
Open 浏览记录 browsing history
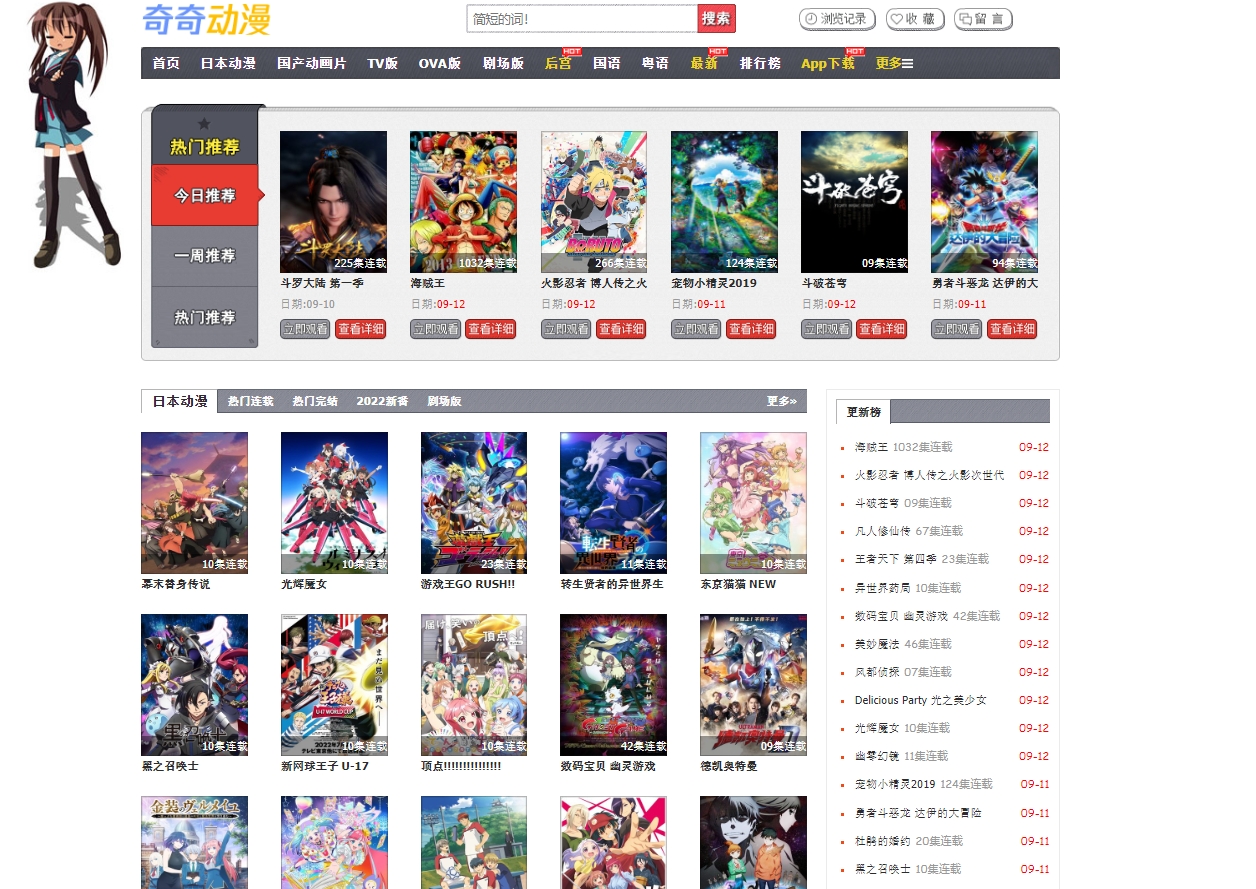[837, 19]
